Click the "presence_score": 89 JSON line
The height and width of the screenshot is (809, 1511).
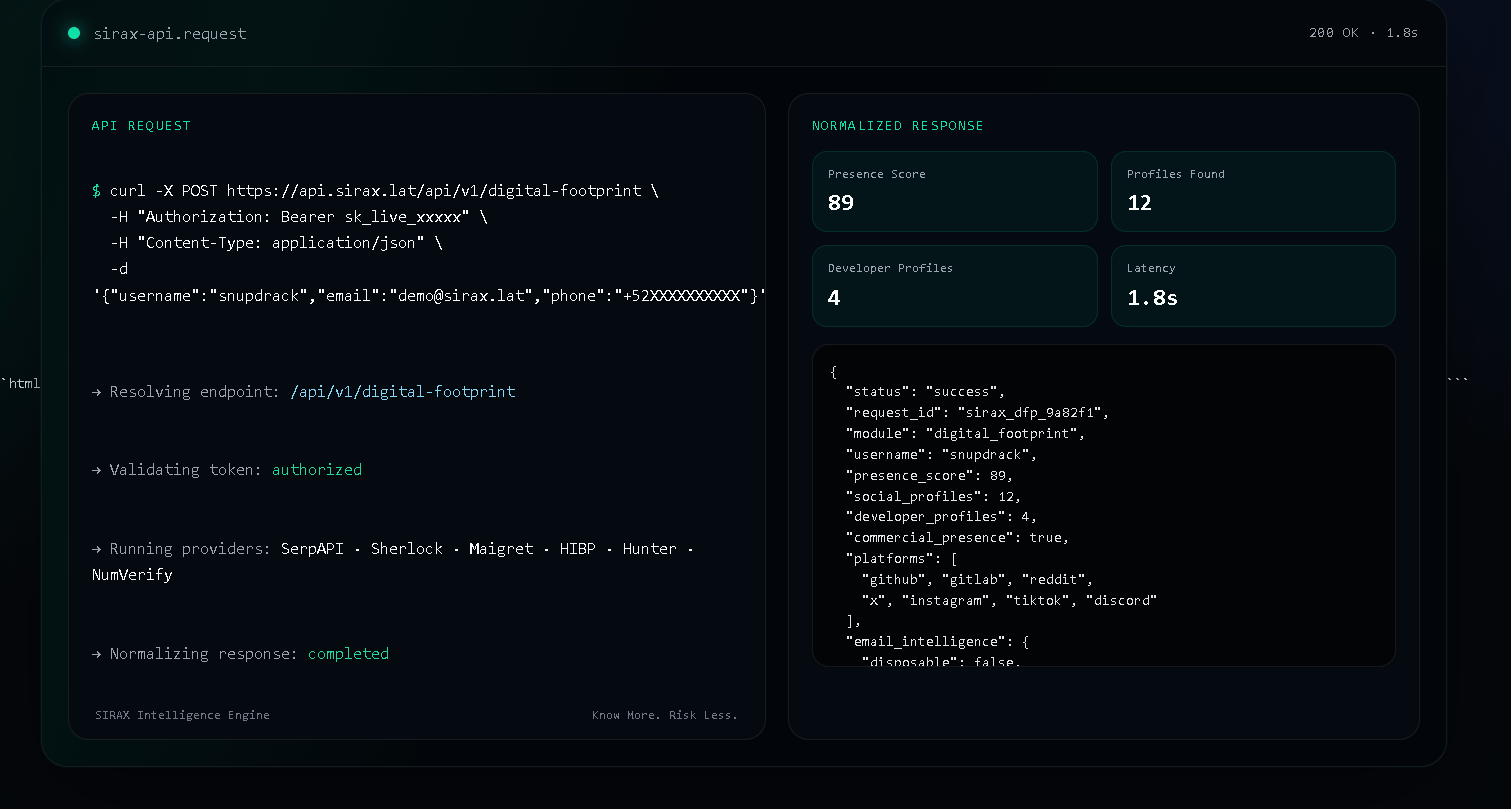930,476
